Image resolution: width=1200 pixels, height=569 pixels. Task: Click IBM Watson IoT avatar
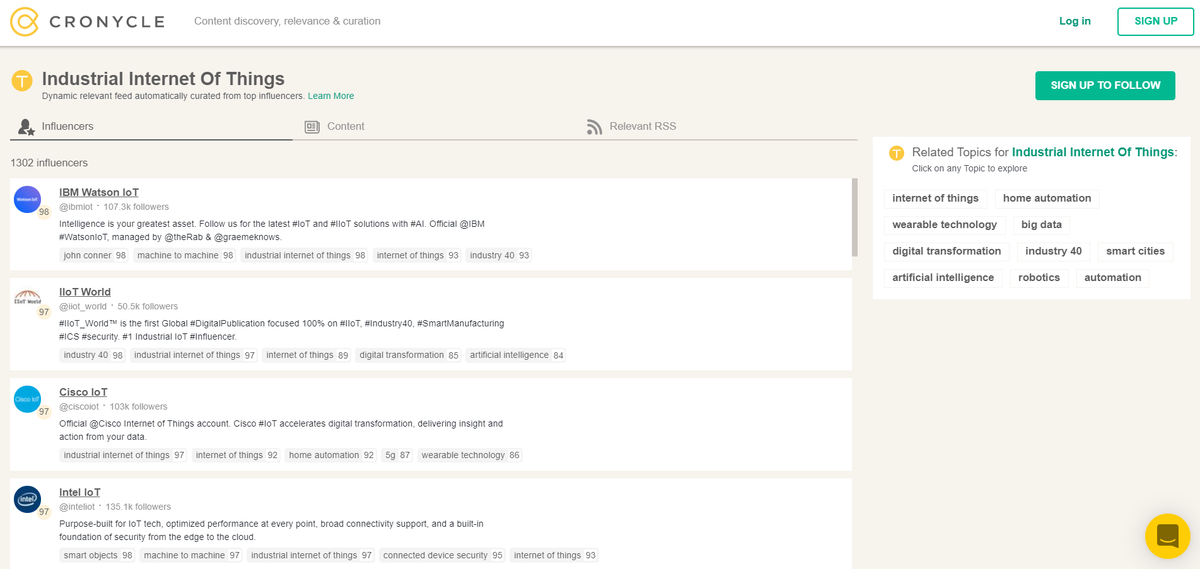tap(27, 199)
